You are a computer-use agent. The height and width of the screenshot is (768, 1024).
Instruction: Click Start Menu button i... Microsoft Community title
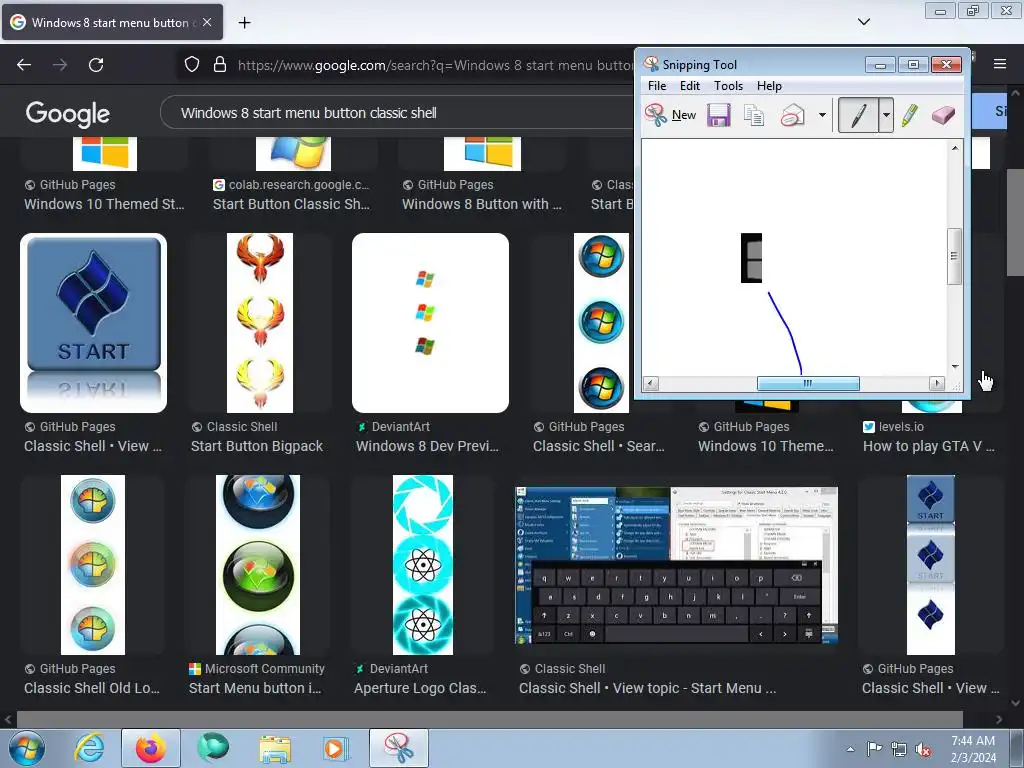click(x=255, y=688)
